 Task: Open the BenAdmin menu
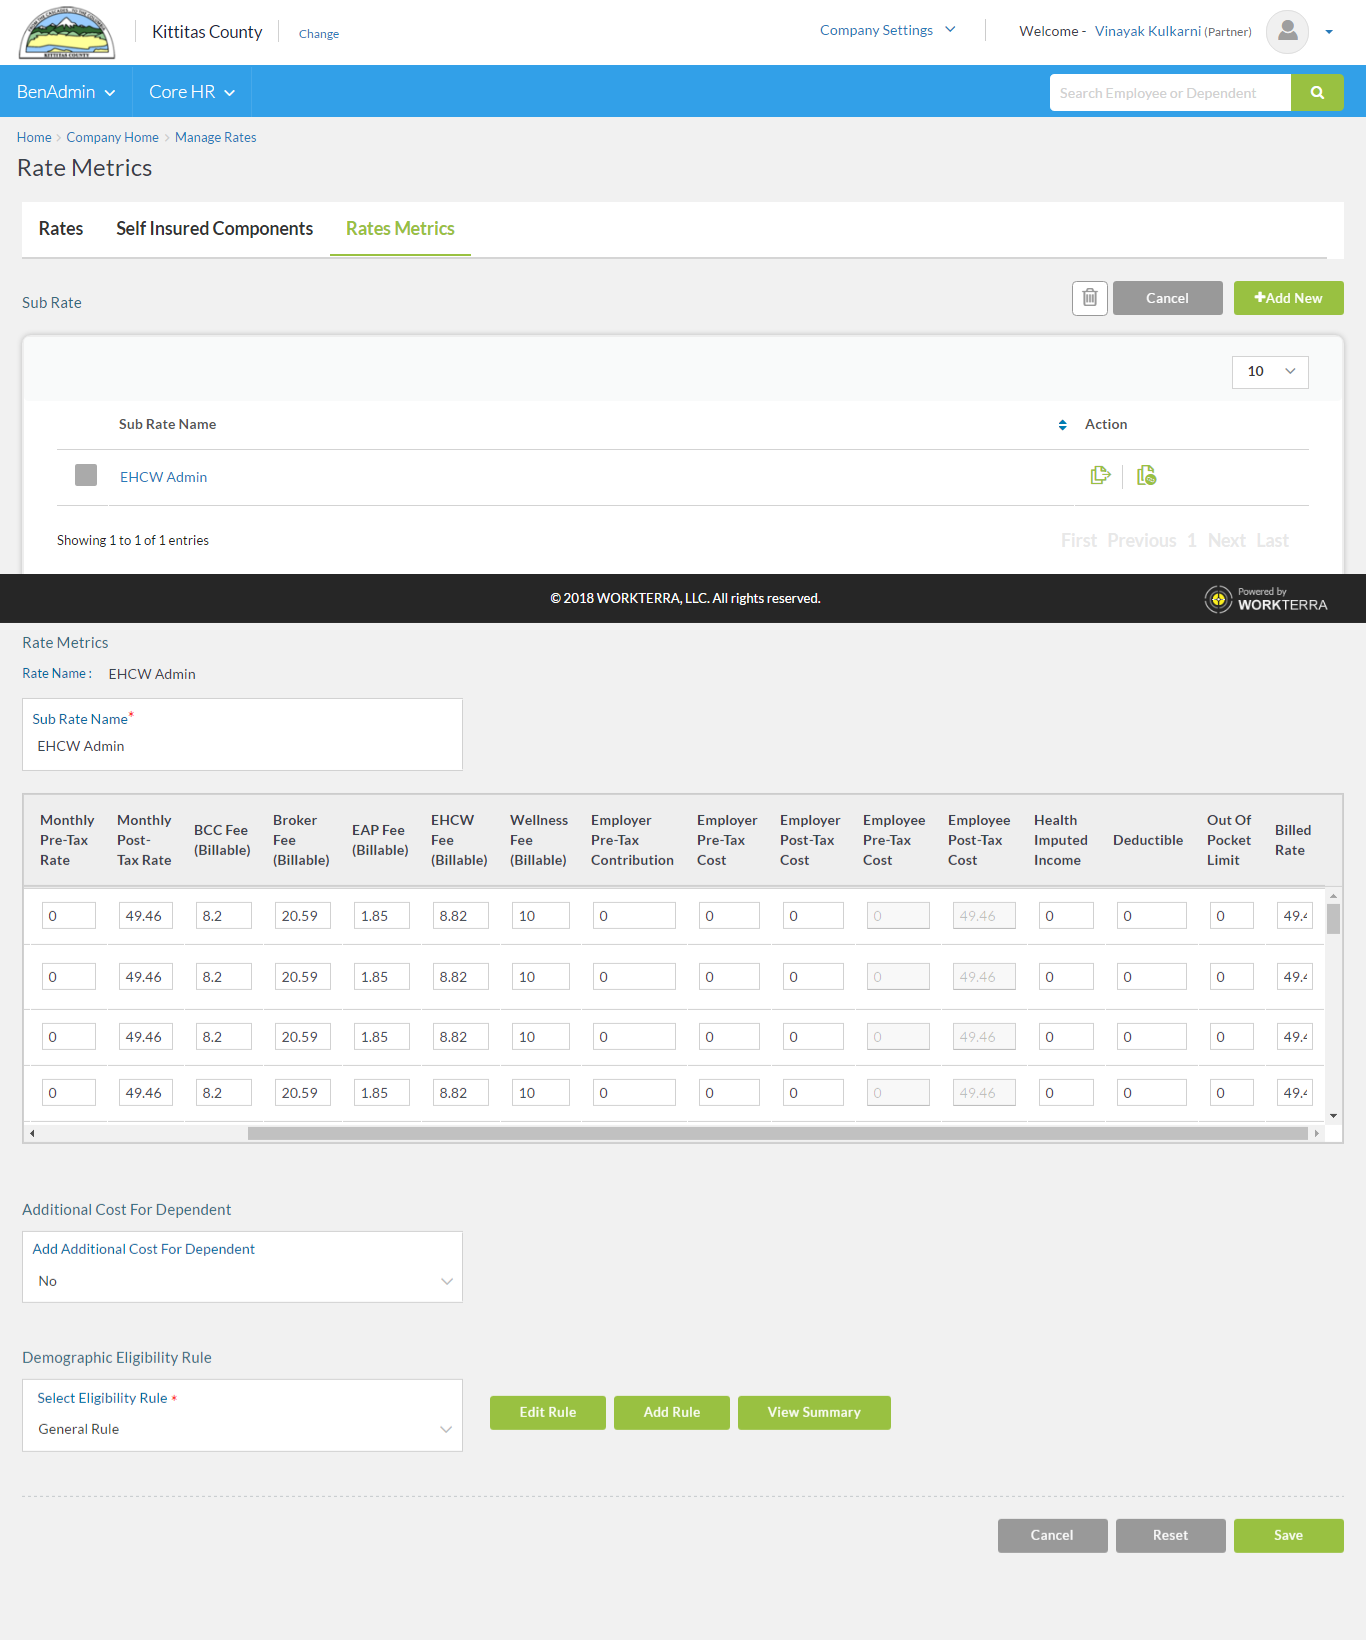pos(66,92)
